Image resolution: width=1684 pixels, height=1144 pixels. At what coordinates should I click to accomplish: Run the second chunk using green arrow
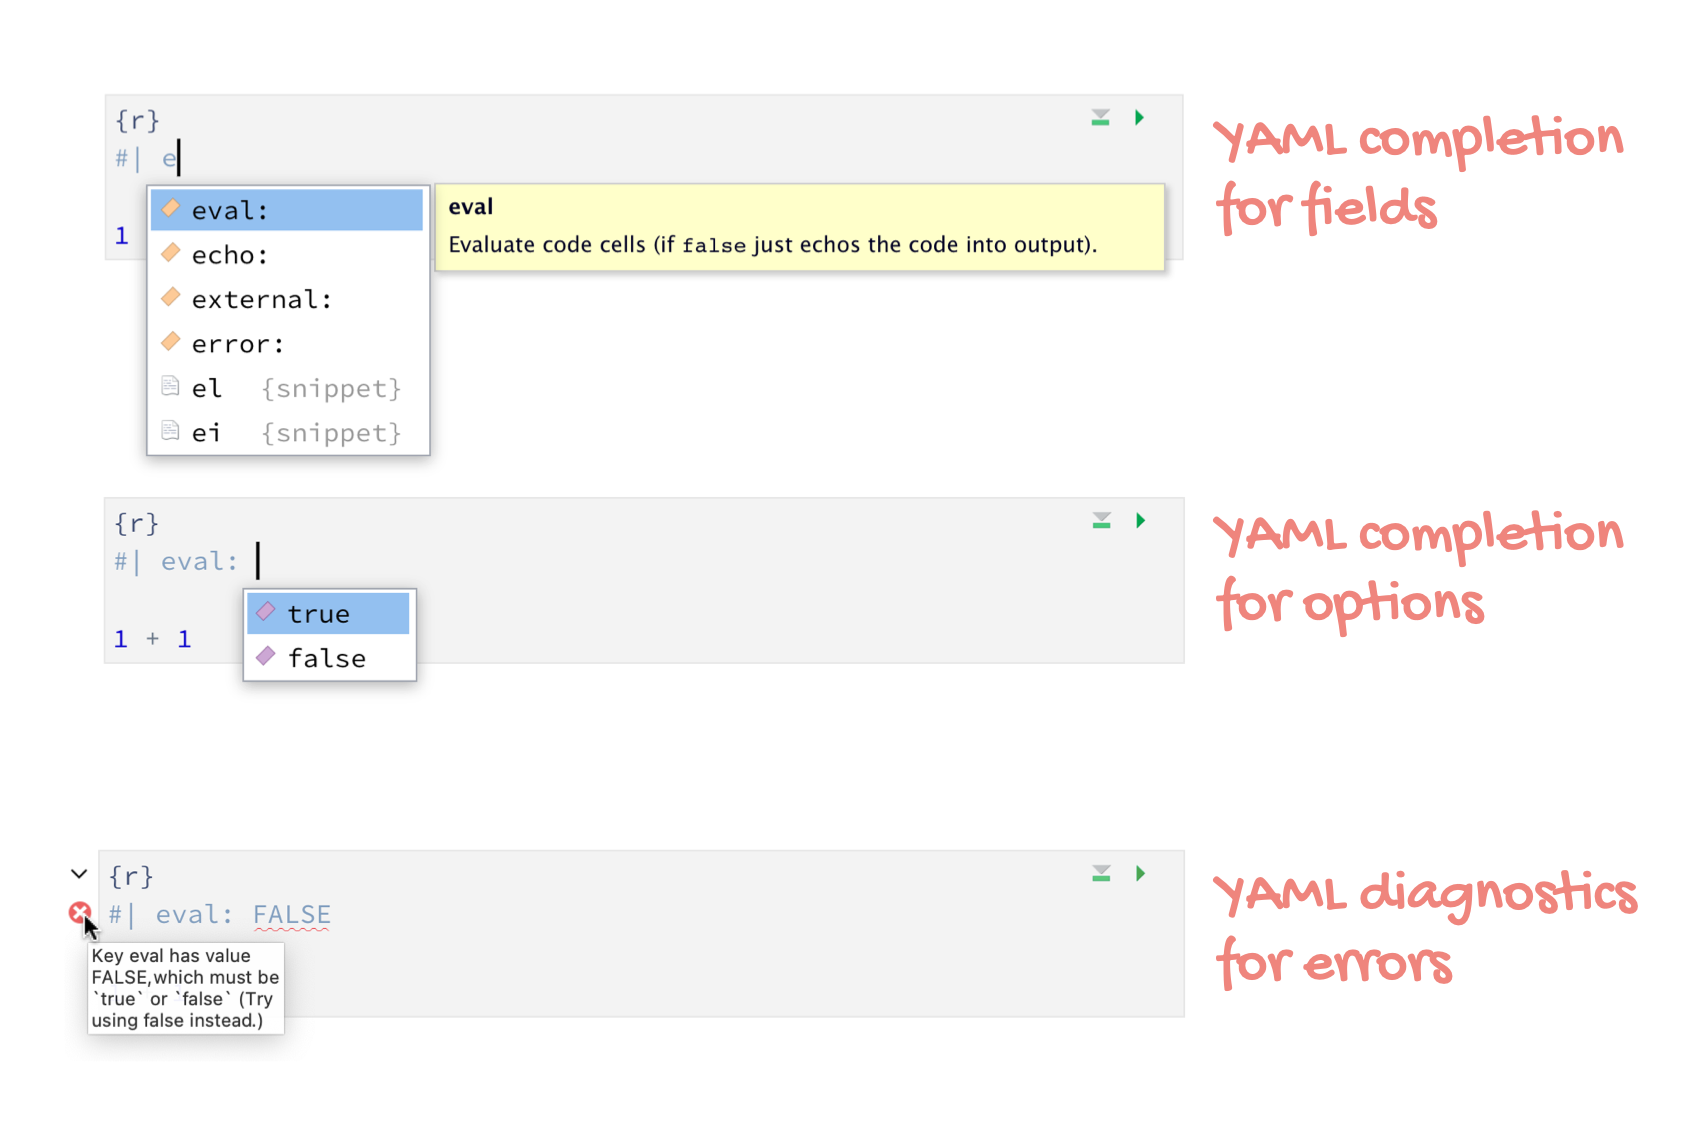1140,521
